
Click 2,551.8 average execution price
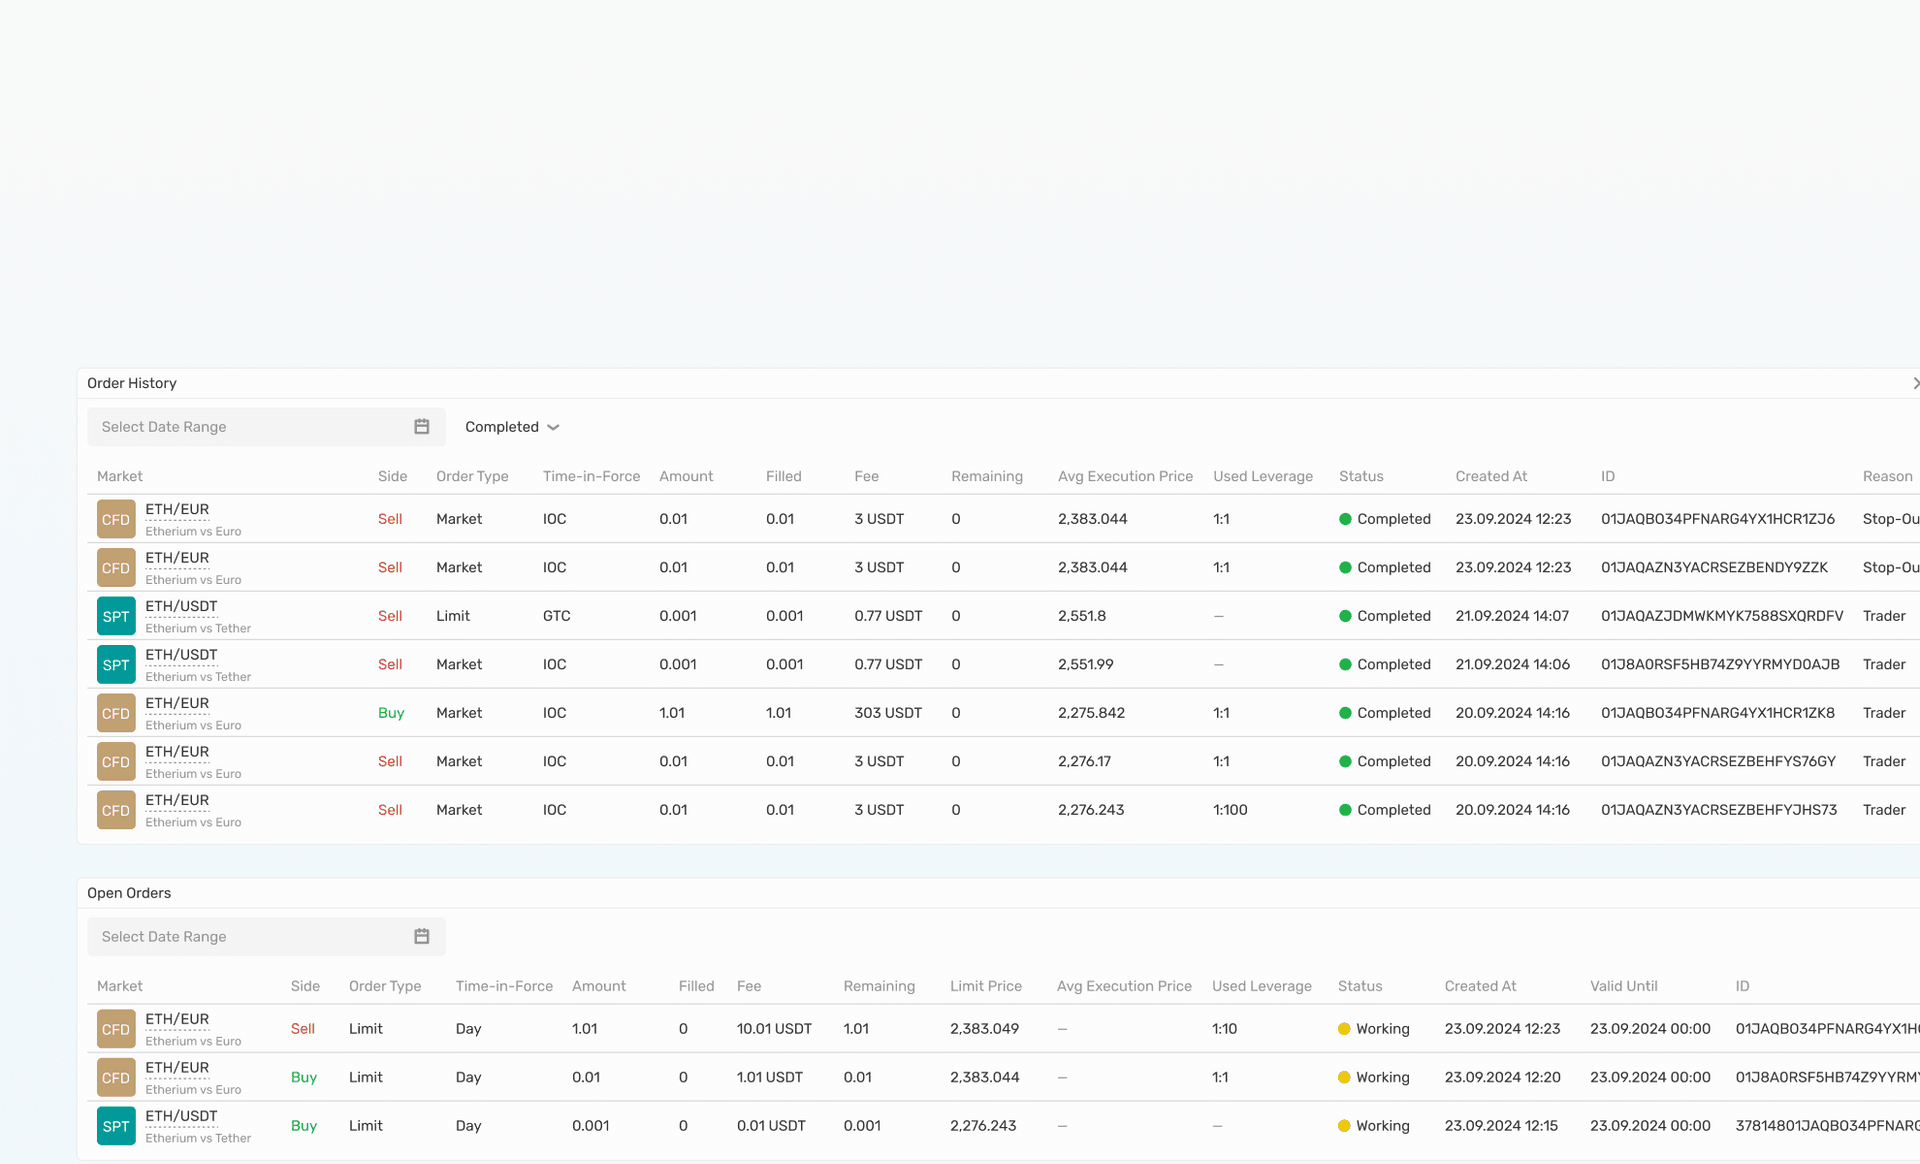[1082, 616]
